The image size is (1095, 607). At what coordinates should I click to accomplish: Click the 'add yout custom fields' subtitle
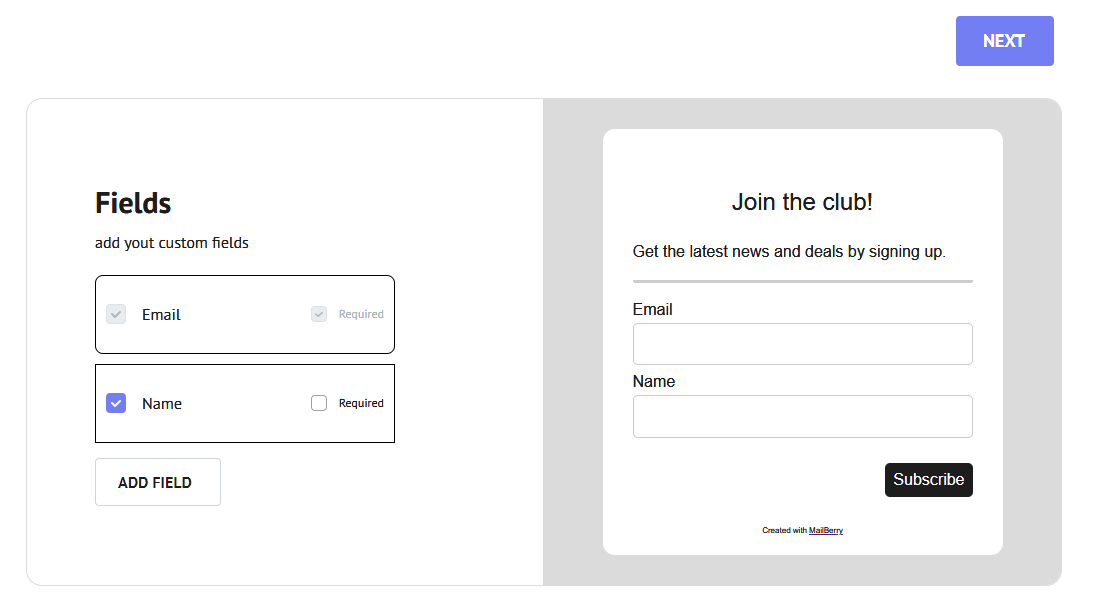172,243
